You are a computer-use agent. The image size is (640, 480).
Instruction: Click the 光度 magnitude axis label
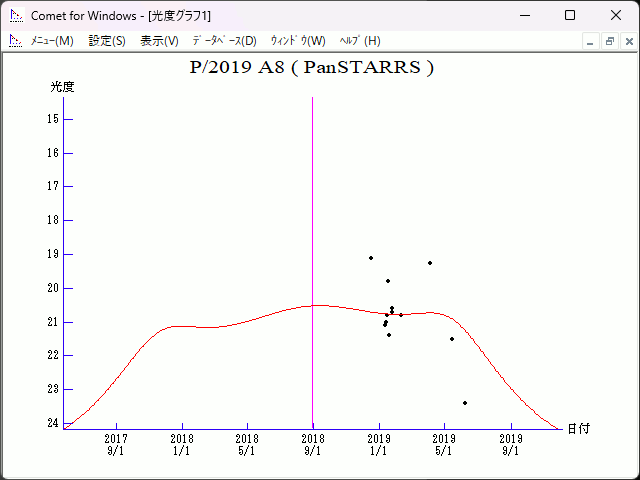click(x=63, y=87)
